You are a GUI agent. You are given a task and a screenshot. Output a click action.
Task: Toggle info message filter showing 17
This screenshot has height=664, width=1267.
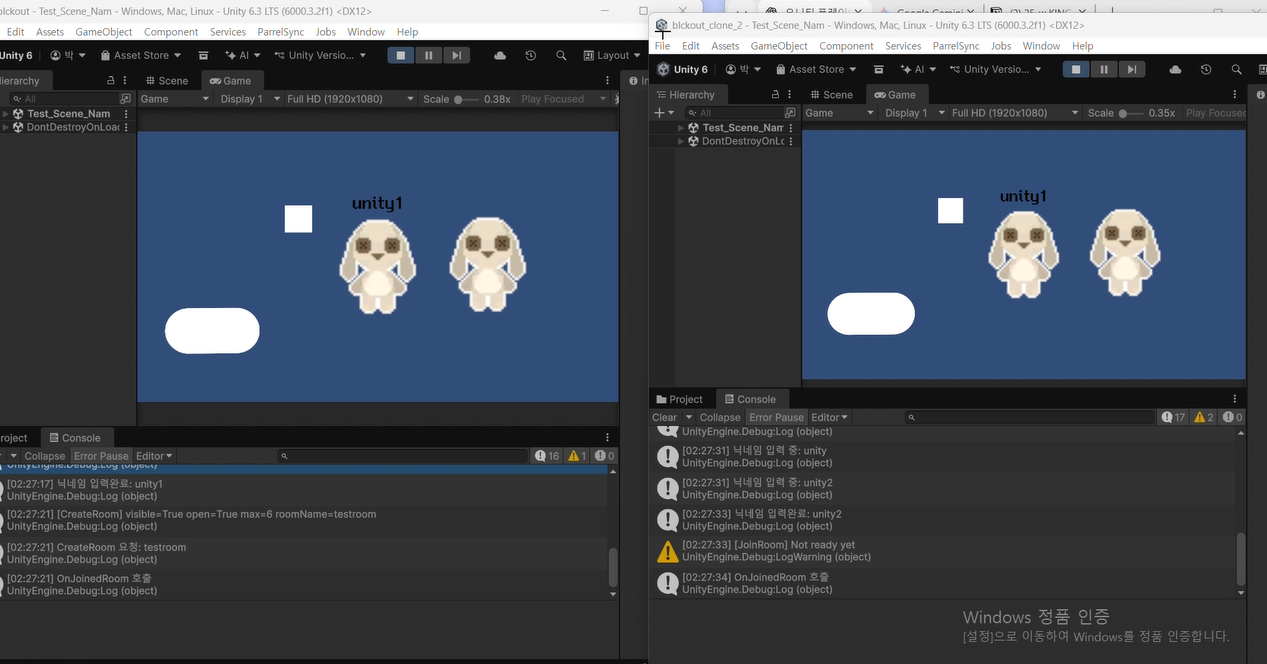(1173, 418)
